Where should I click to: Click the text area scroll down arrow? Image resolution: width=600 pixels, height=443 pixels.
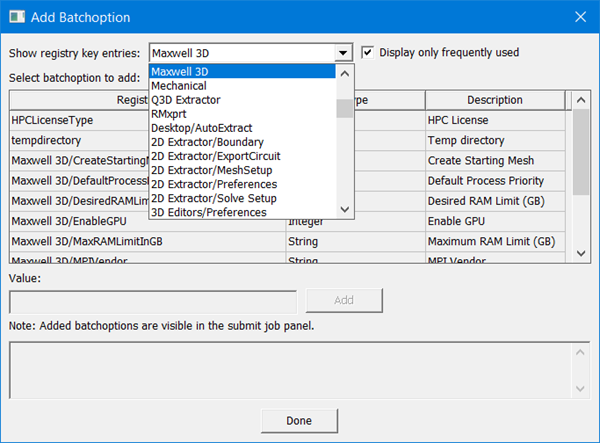(580, 389)
